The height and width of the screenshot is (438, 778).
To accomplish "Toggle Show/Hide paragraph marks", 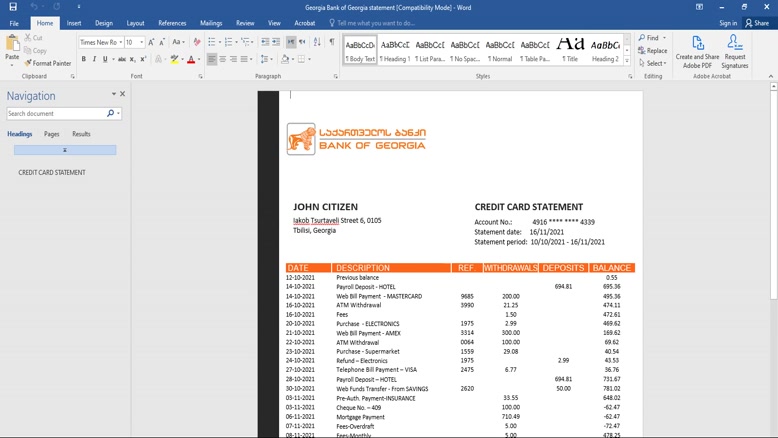I will pos(332,42).
